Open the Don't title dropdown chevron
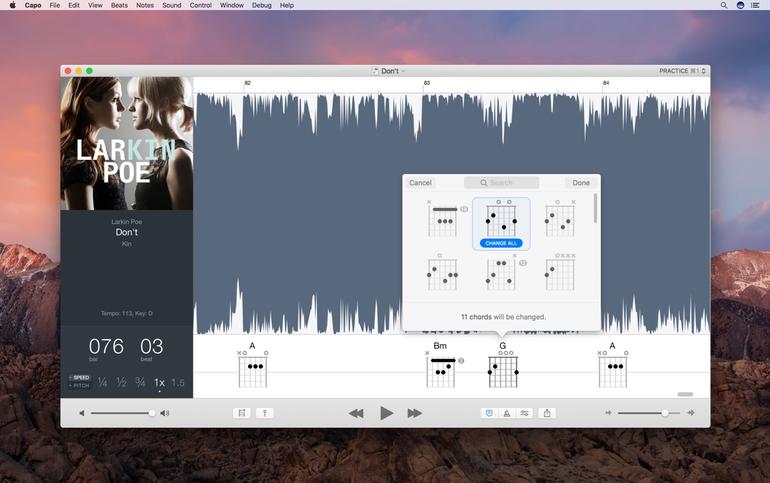This screenshot has width=770, height=483. tap(404, 71)
